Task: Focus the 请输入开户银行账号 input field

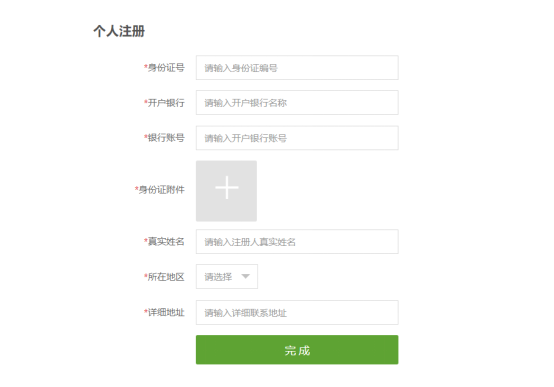Action: click(x=297, y=138)
